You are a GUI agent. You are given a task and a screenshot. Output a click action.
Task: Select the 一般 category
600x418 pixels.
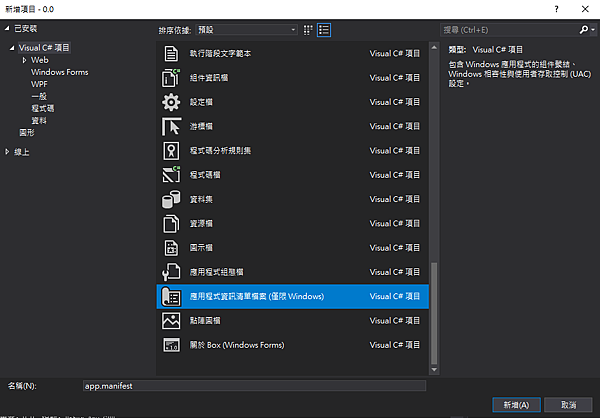pos(39,96)
